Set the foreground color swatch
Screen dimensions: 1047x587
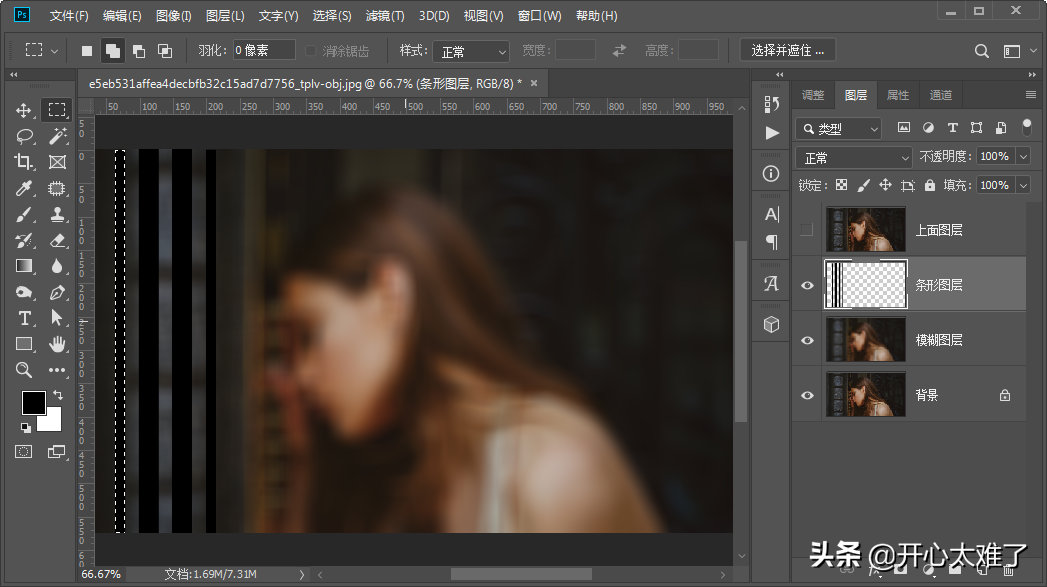(33, 403)
